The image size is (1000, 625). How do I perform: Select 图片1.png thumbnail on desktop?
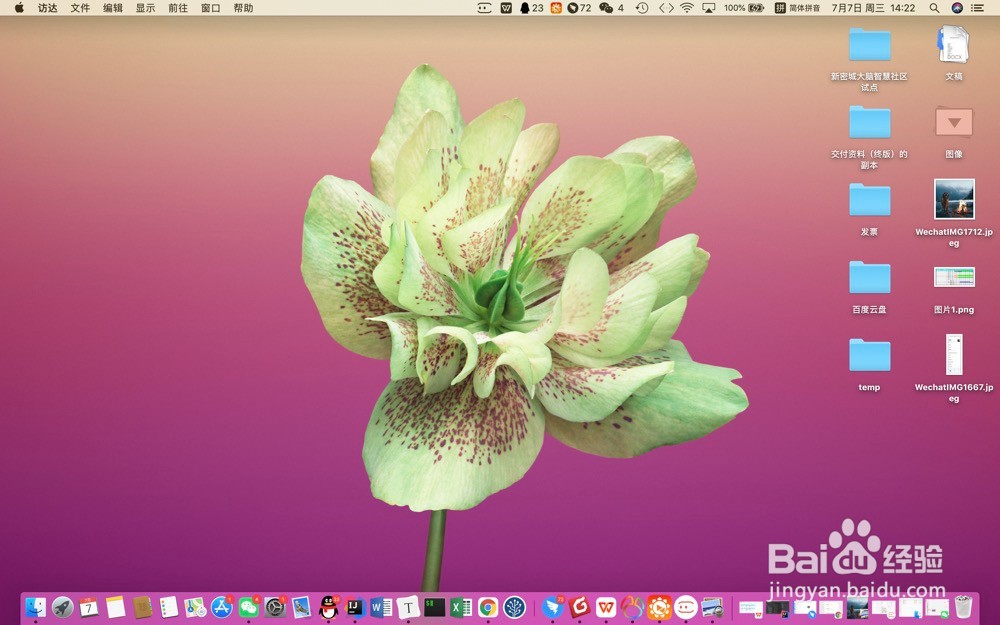click(954, 277)
